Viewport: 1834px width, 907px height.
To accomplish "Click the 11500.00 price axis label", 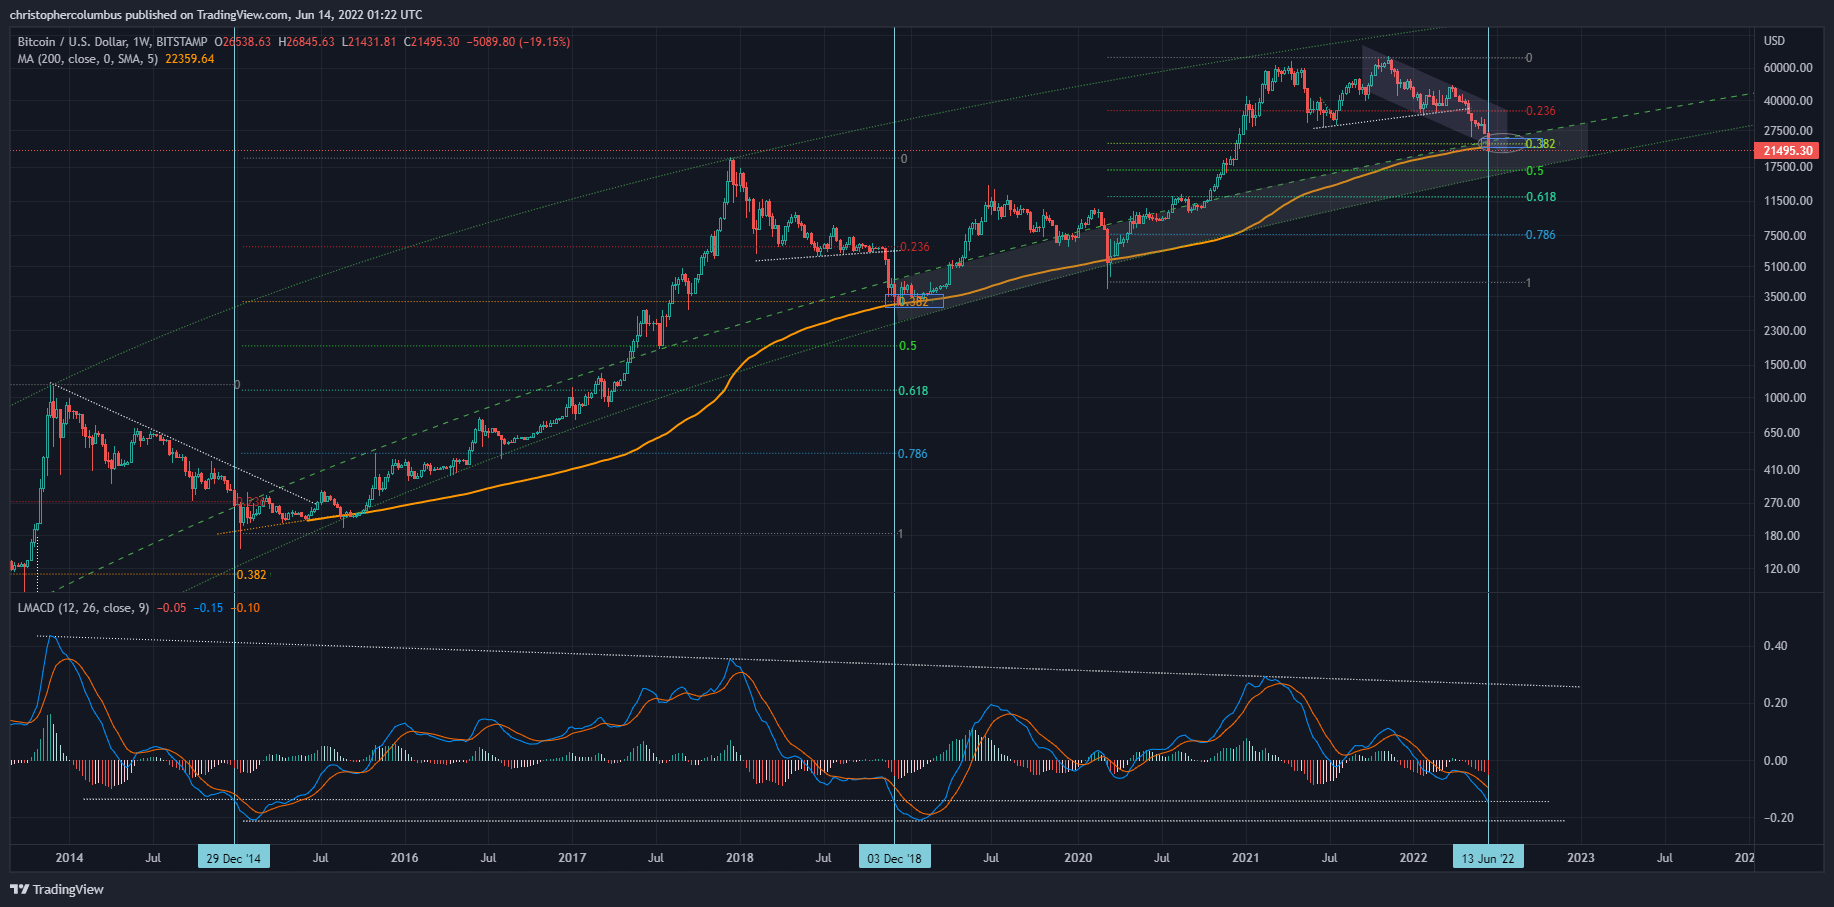I will pyautogui.click(x=1788, y=201).
